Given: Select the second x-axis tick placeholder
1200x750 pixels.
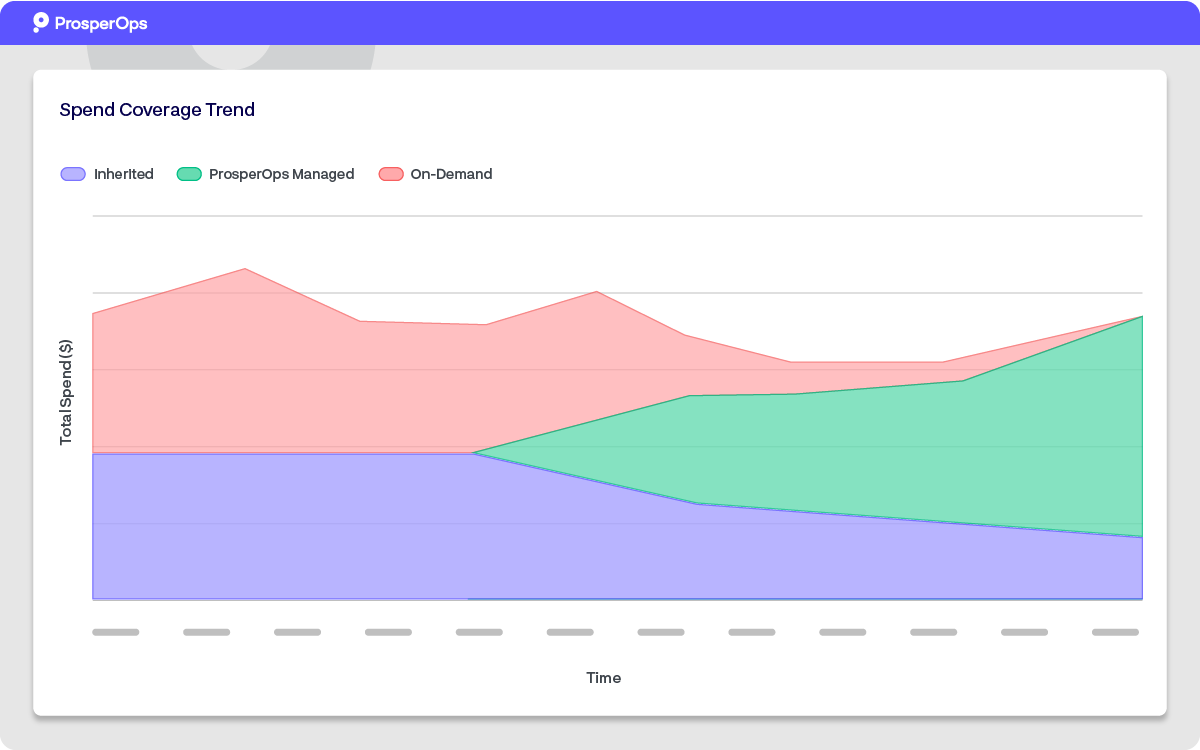Looking at the screenshot, I should [x=206, y=632].
